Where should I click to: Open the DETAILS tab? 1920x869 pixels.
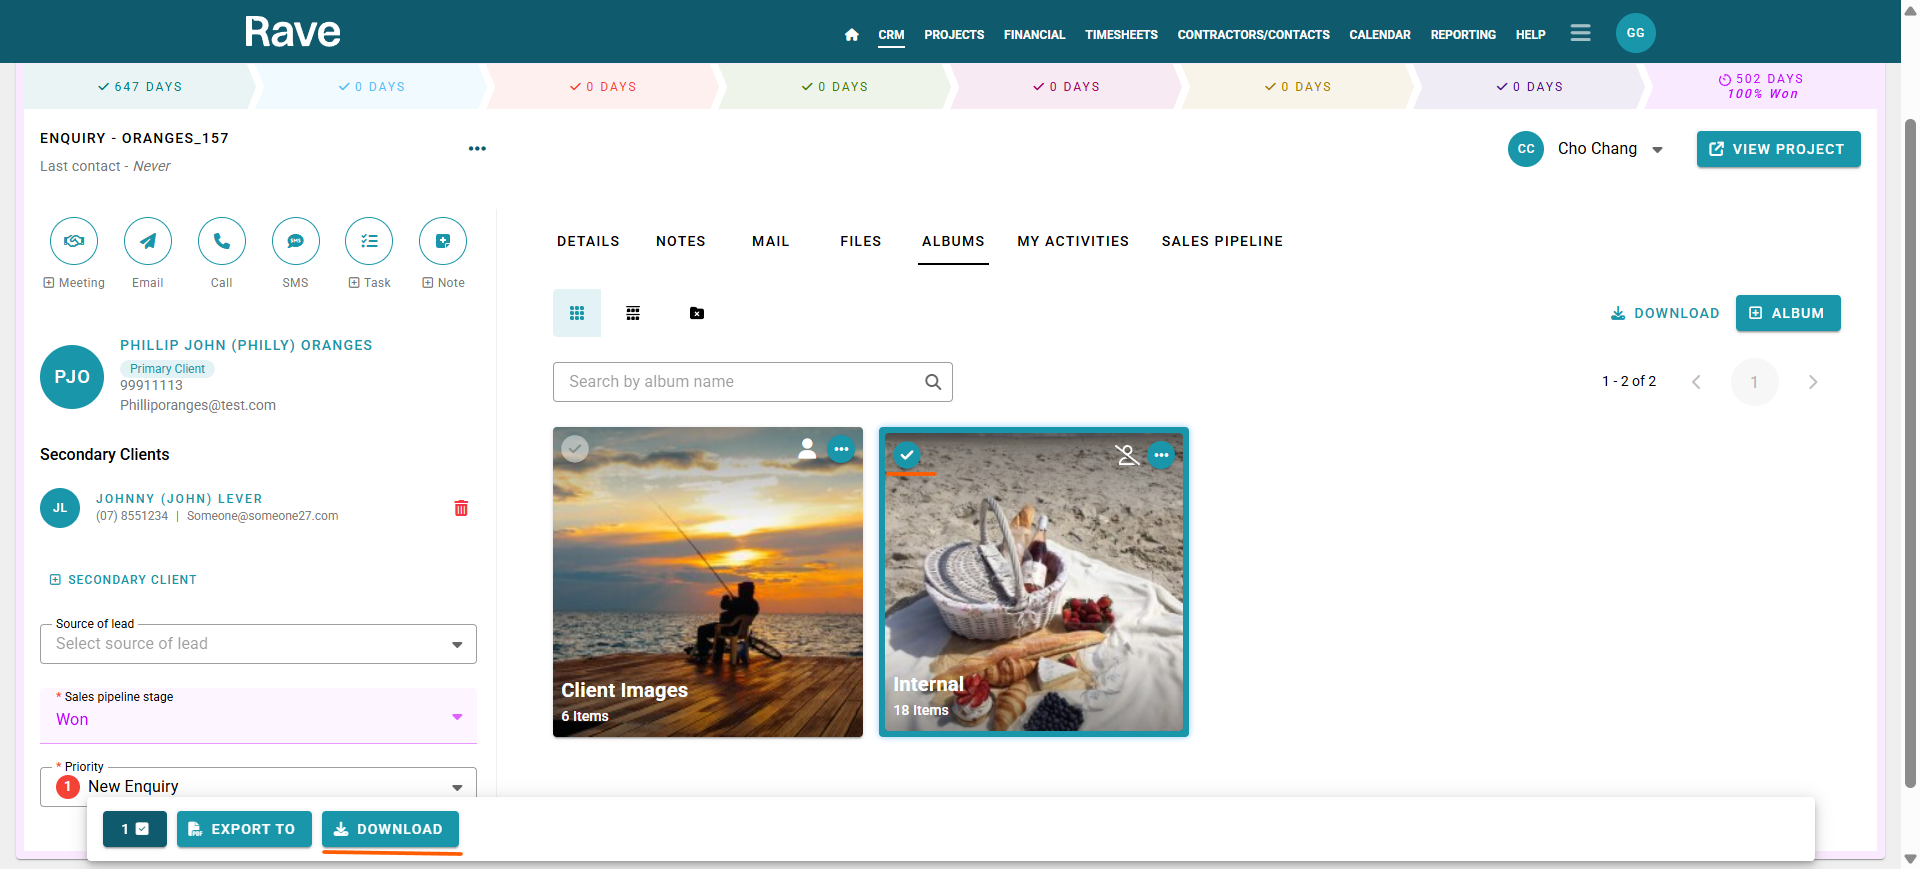click(x=588, y=241)
